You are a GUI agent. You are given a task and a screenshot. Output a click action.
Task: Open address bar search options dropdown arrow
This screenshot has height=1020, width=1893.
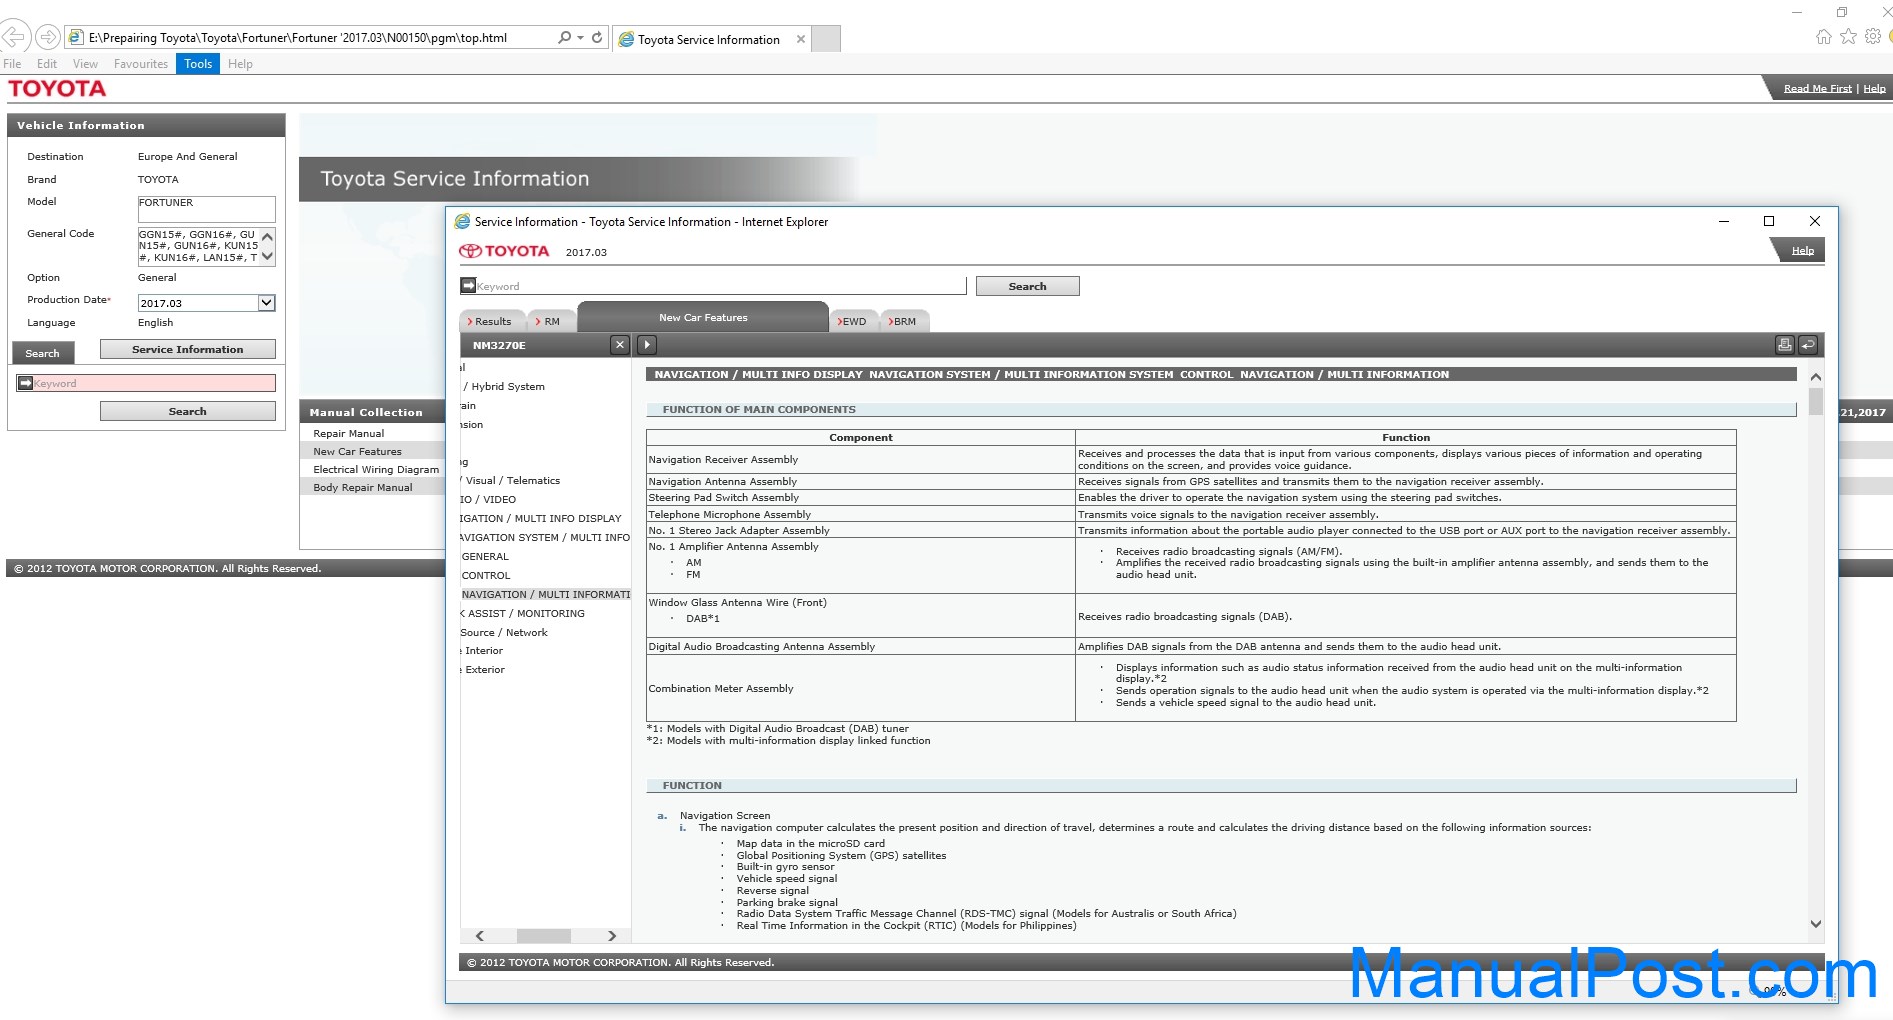pyautogui.click(x=581, y=38)
